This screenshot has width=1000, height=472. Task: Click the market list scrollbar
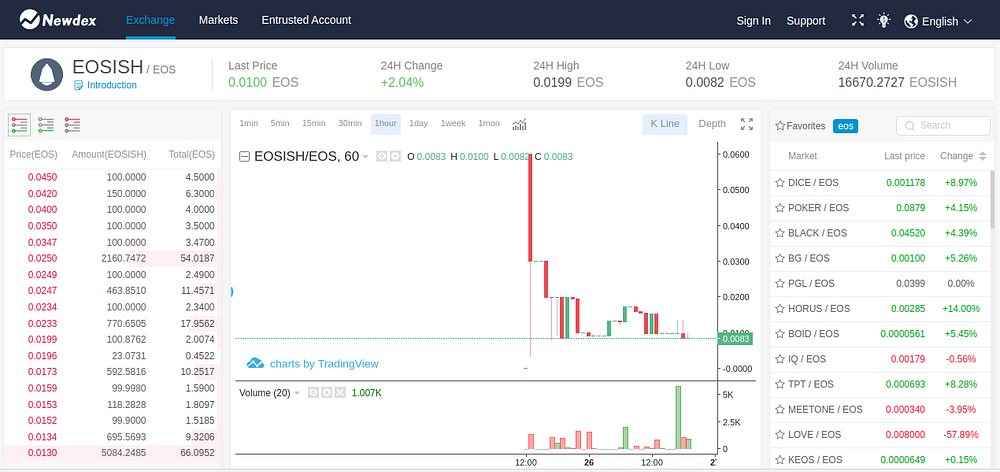[992, 199]
